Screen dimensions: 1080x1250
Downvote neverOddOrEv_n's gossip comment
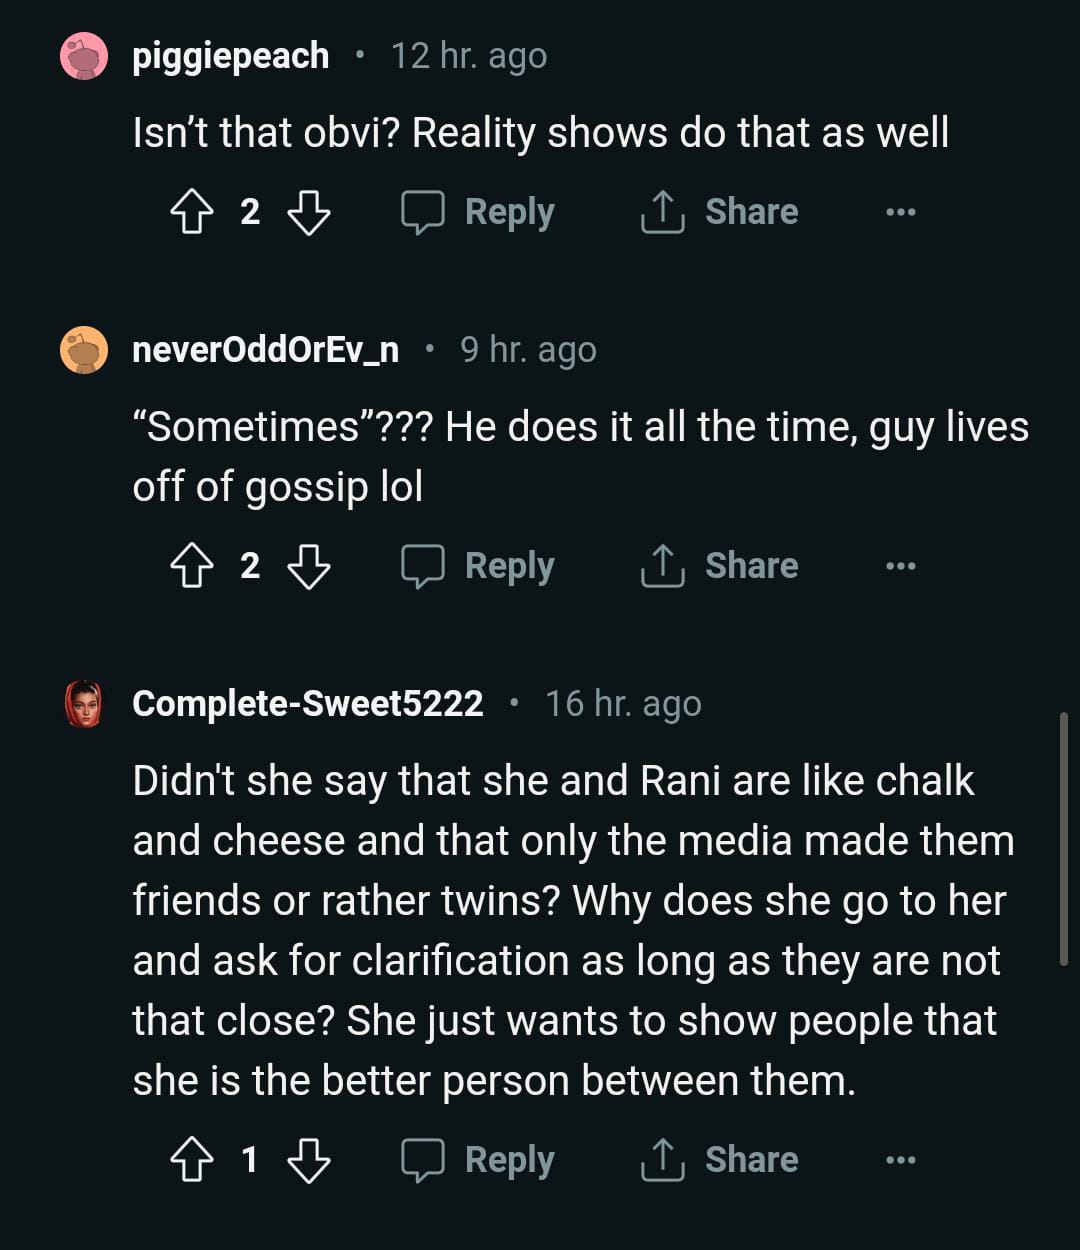click(x=308, y=566)
